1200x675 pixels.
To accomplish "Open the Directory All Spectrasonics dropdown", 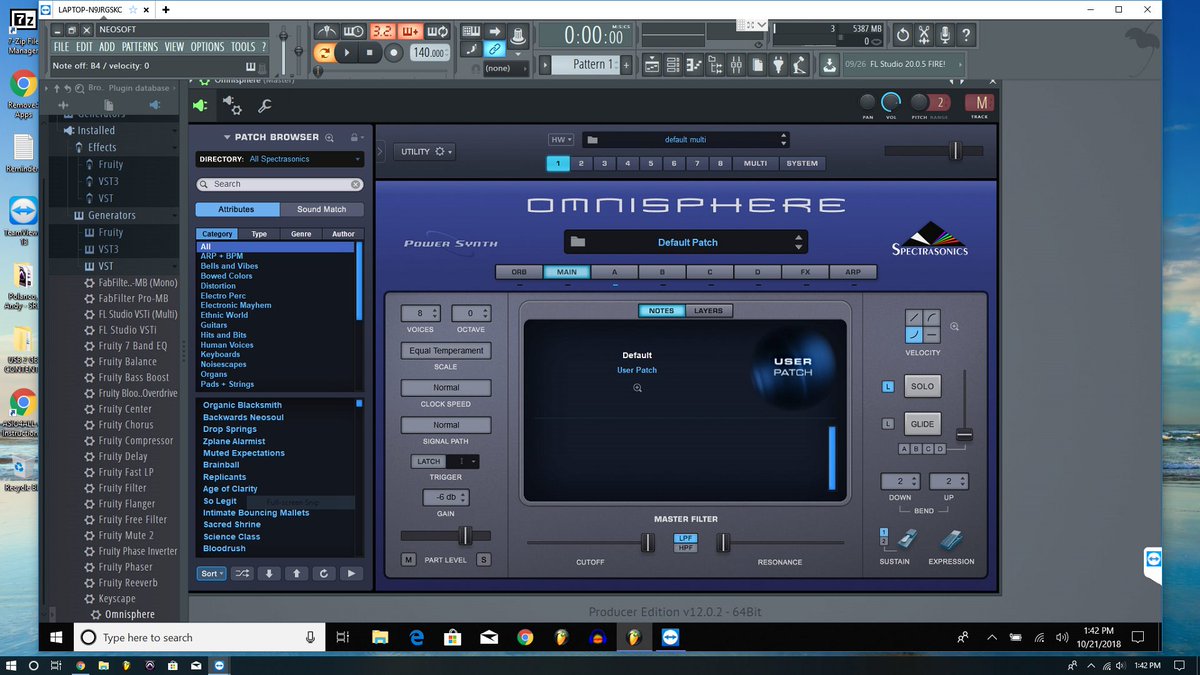I will [x=280, y=159].
